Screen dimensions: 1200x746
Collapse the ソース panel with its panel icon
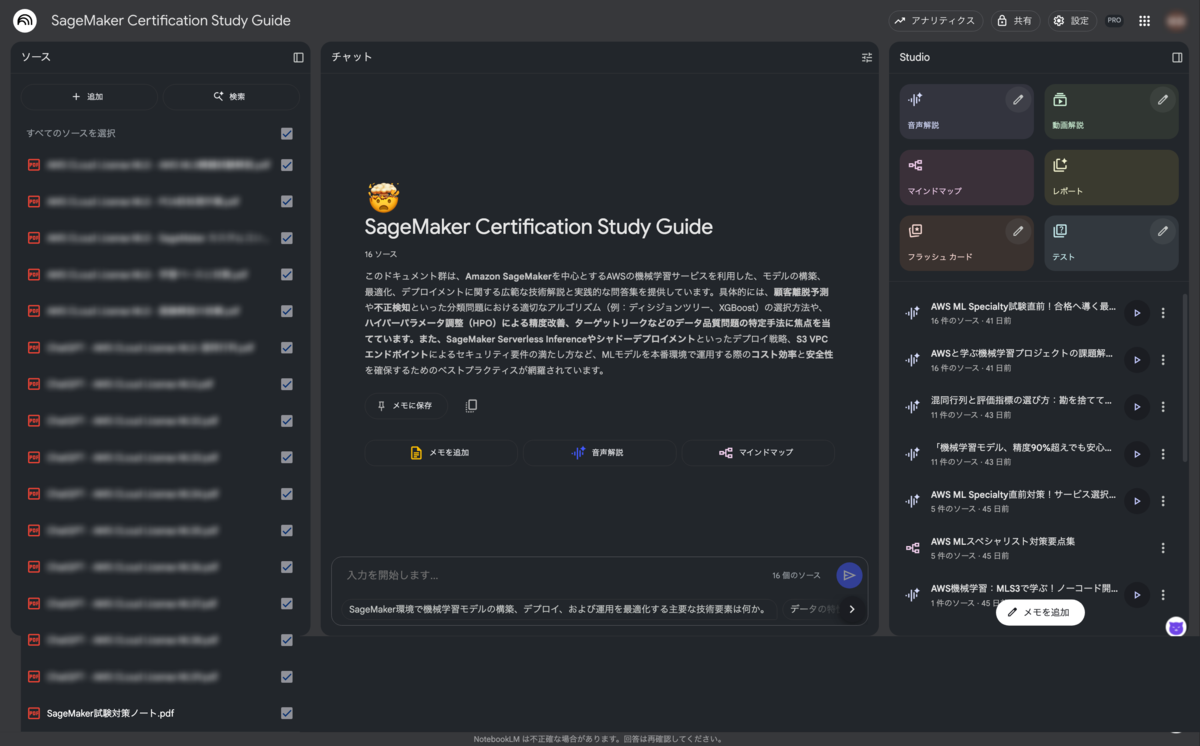coord(298,57)
